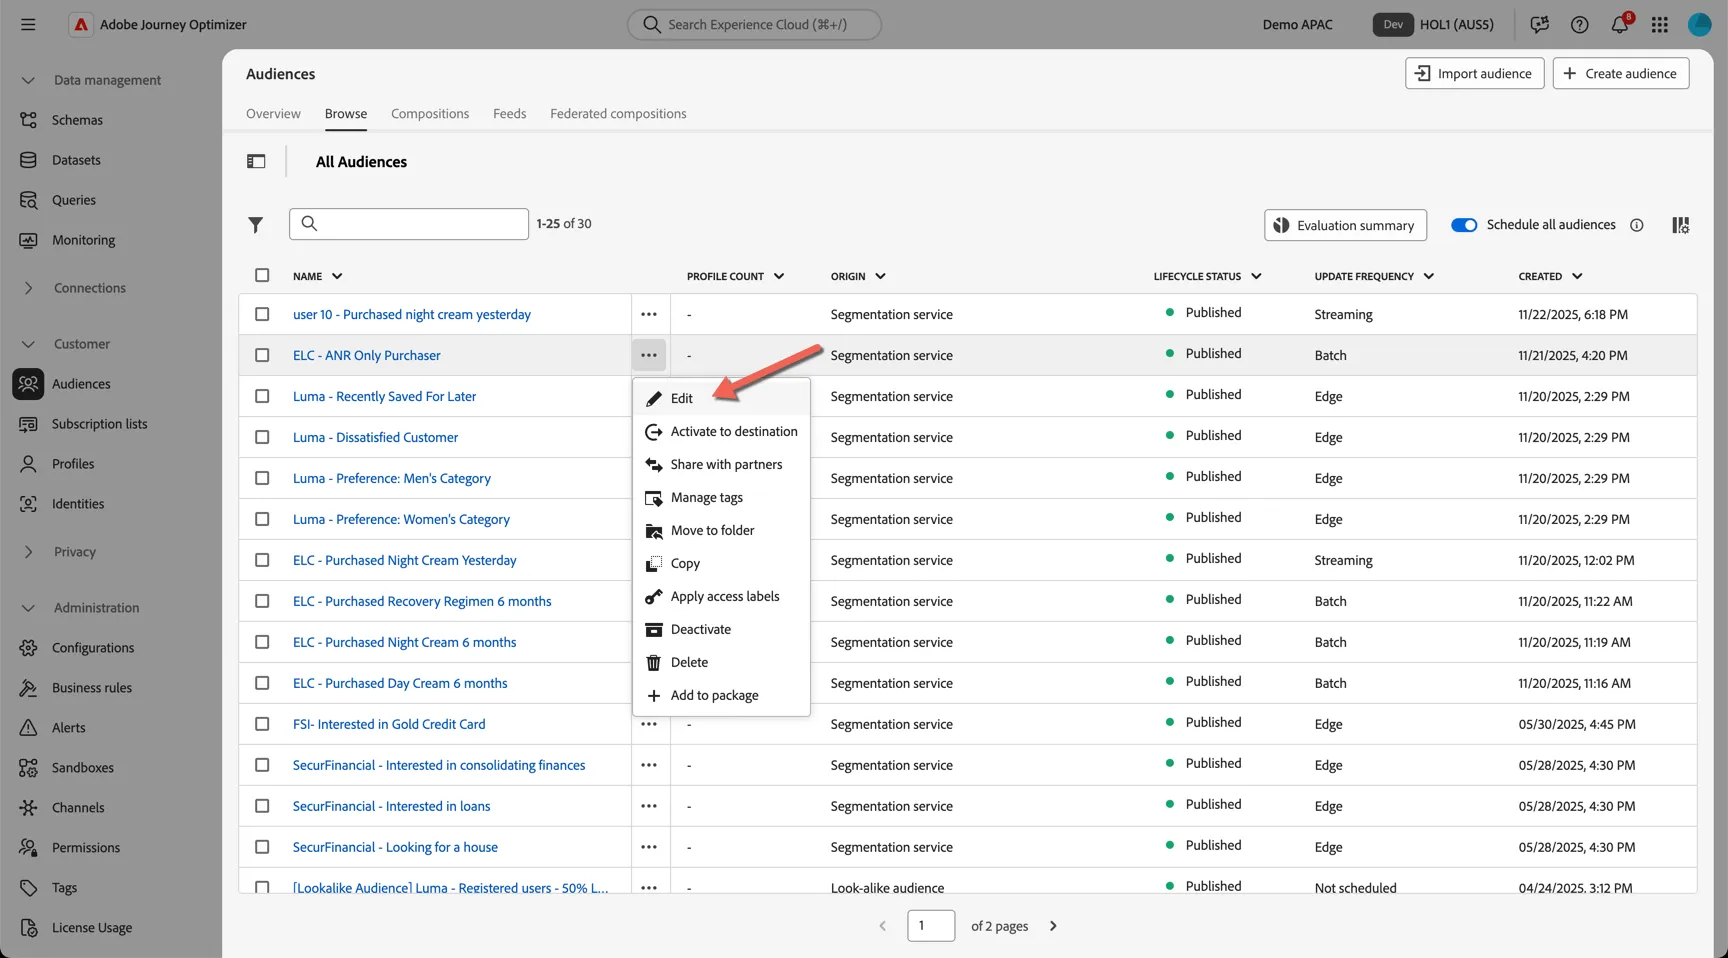1728x958 pixels.
Task: Focus the audience search field
Action: click(x=409, y=224)
